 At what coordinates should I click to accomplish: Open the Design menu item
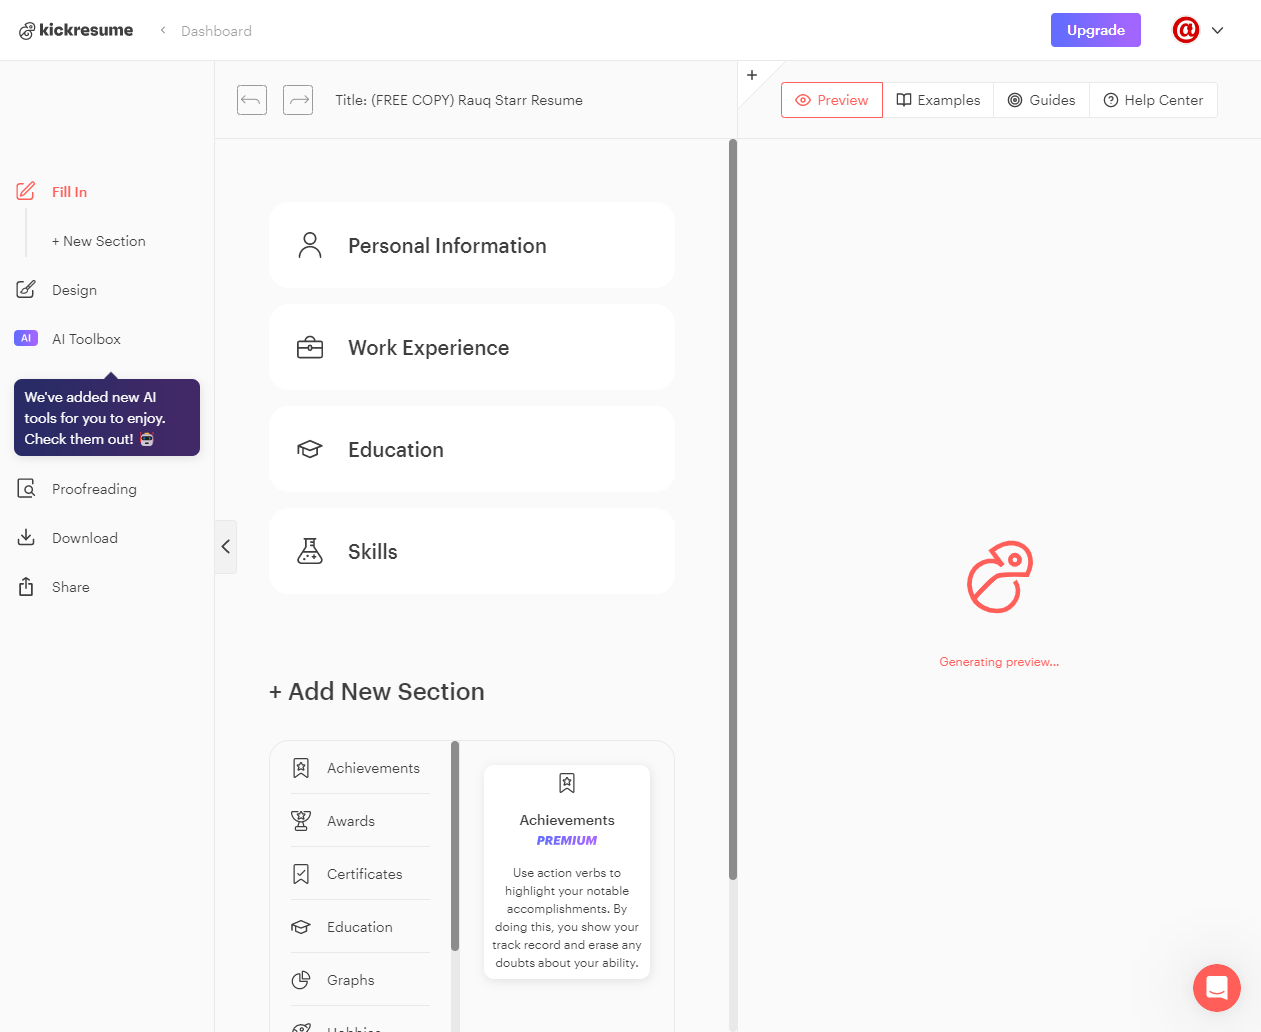click(x=74, y=290)
